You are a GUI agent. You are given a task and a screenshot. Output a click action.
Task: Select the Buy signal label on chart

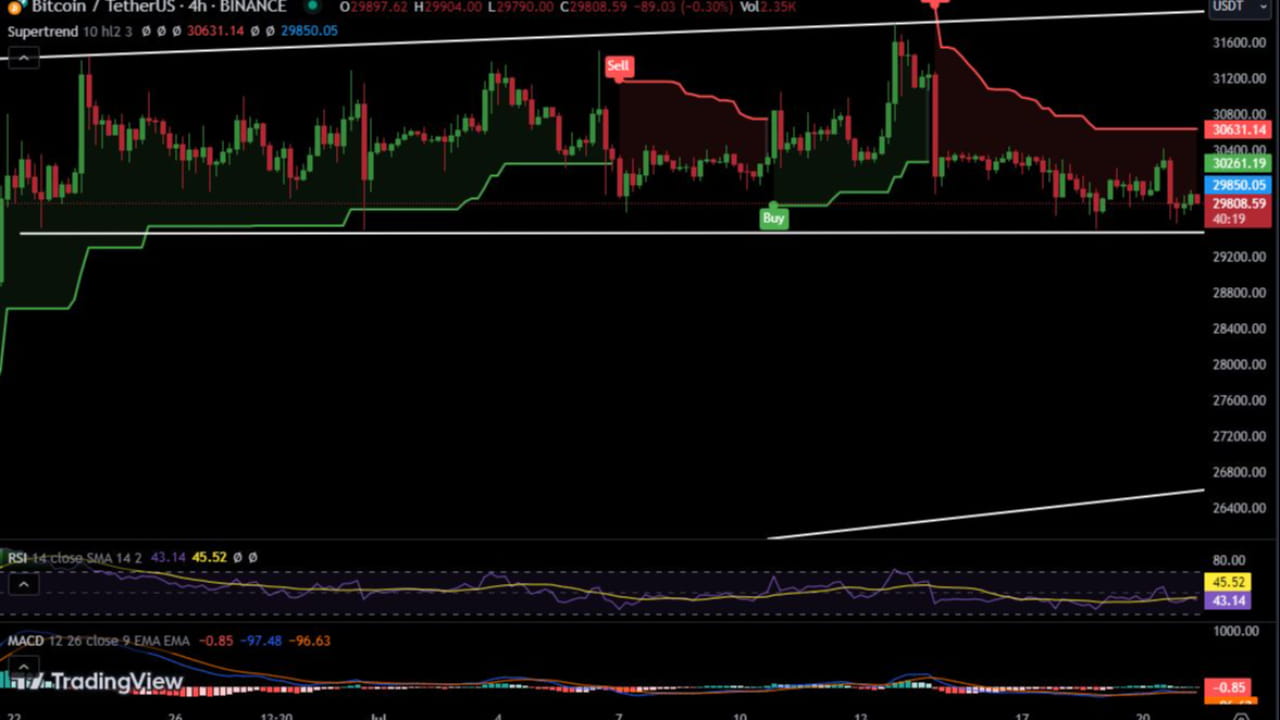coord(773,218)
